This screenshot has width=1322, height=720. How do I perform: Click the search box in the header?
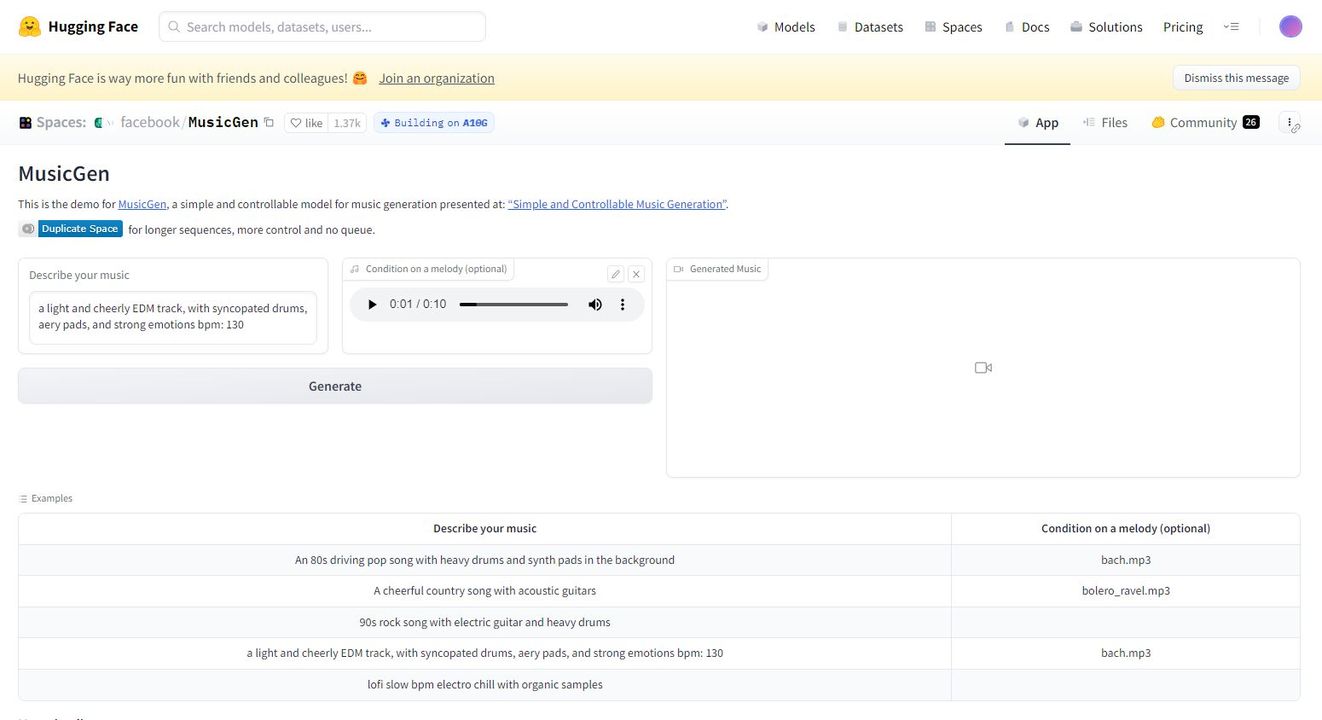pyautogui.click(x=322, y=27)
